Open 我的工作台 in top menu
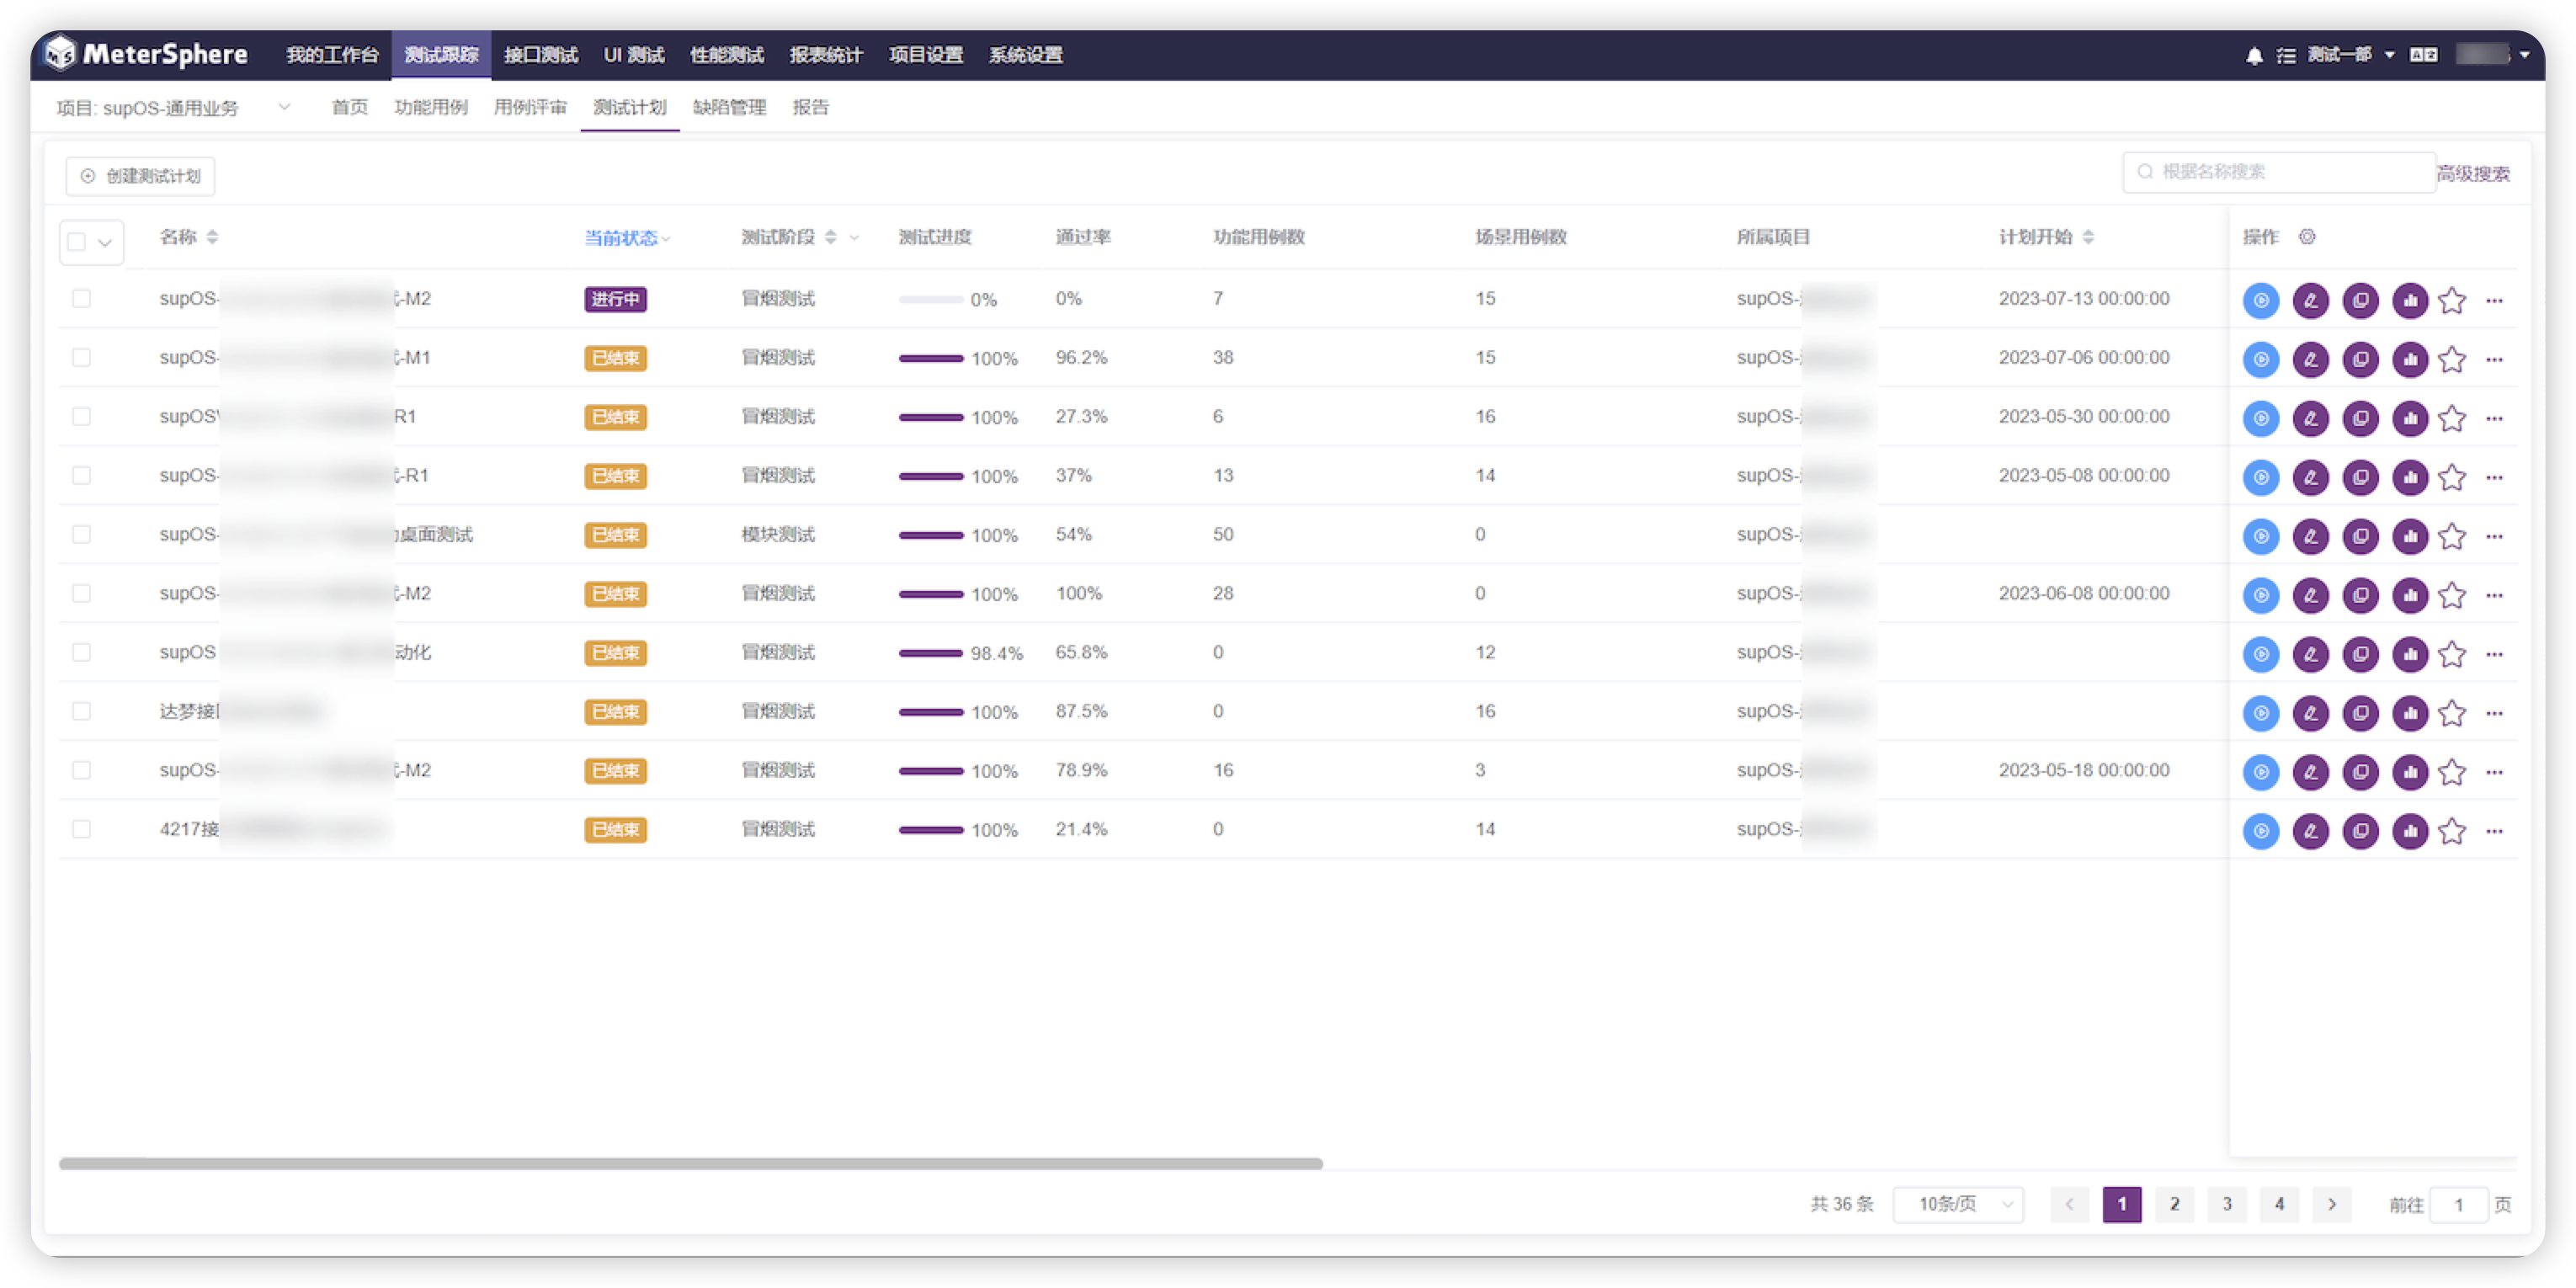Screen dimensions: 2576x1288 pos(332,55)
